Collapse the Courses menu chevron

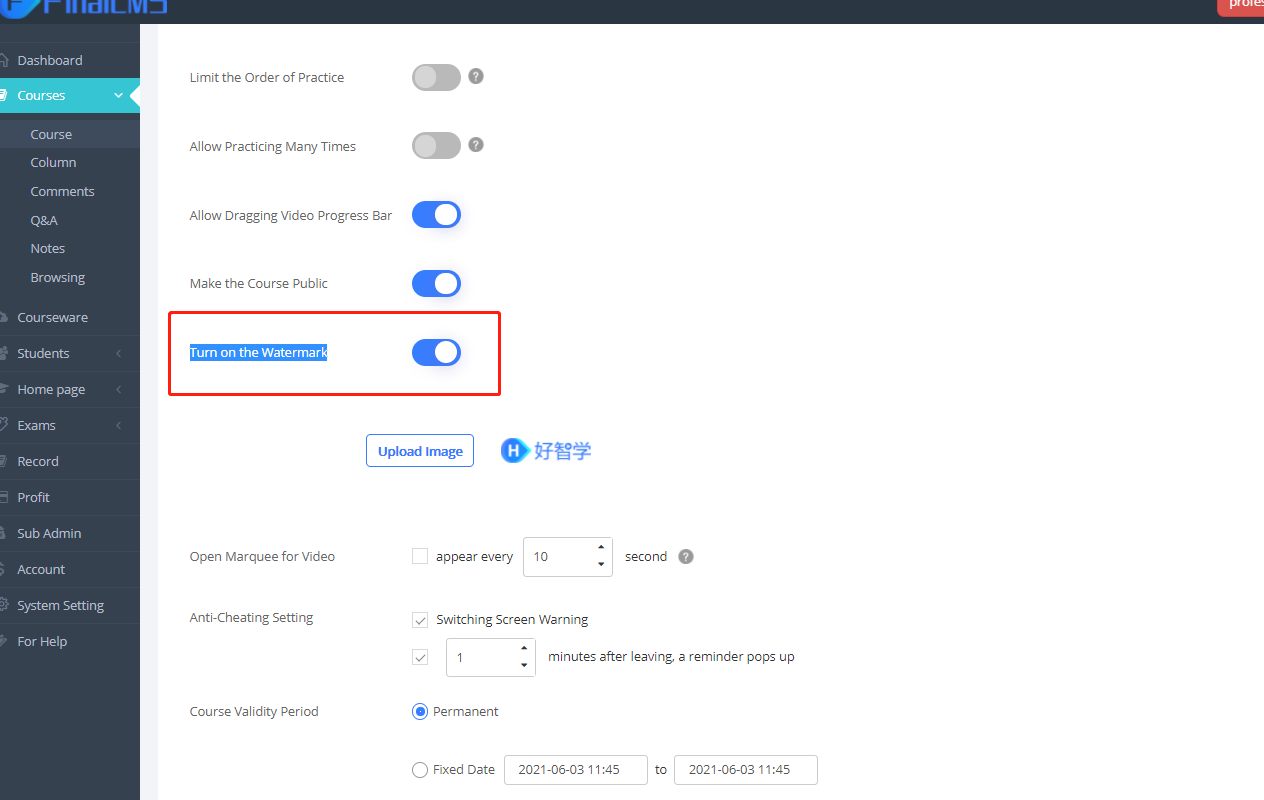pyautogui.click(x=118, y=95)
